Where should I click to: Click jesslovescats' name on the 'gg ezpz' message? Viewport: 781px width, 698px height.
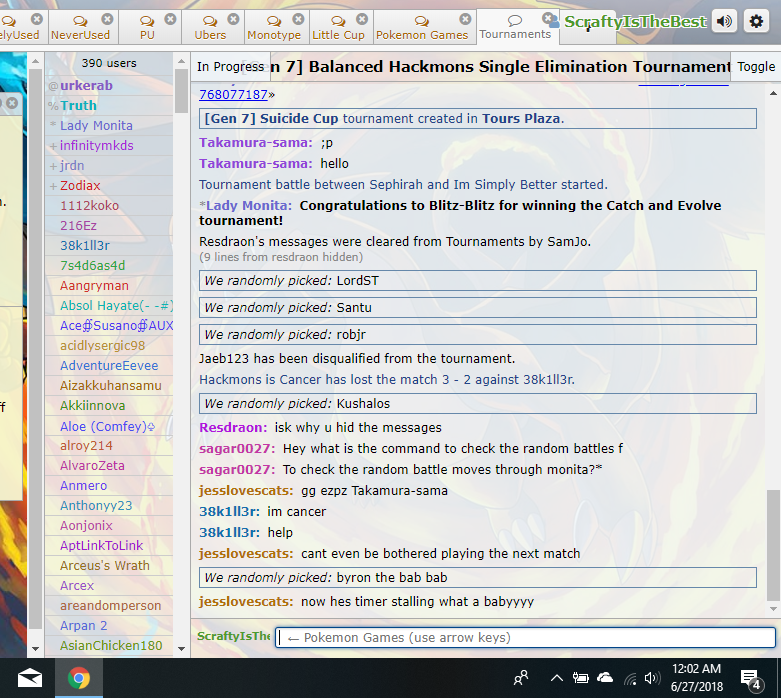[x=246, y=491]
